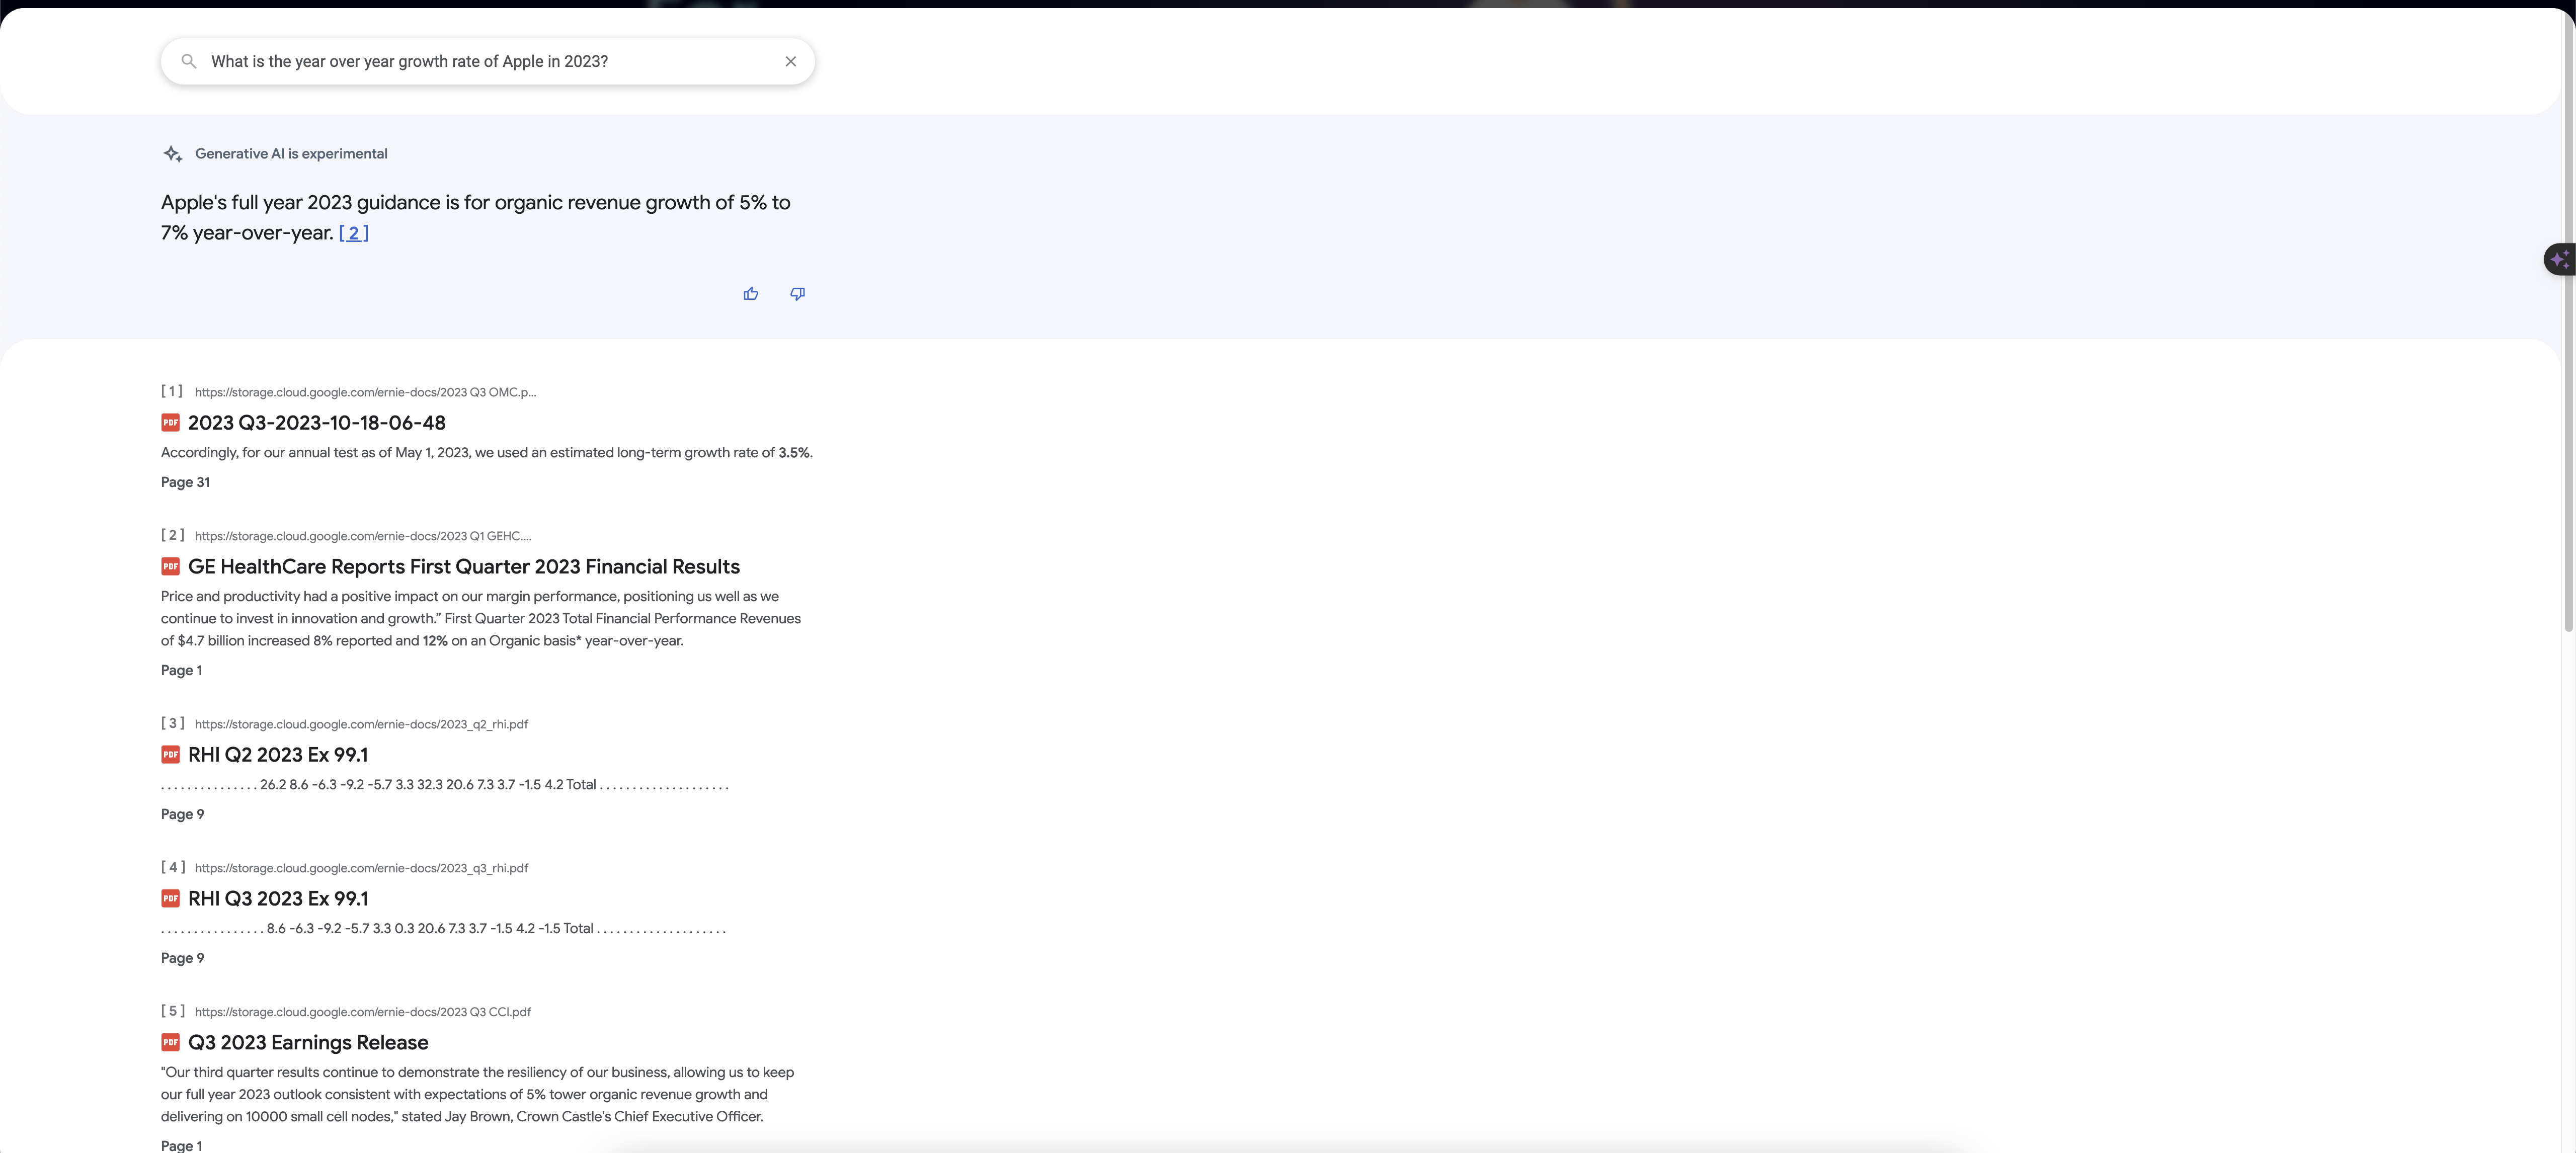Open the 2023 Q3-2023-10-18-06-48 result title

(x=316, y=423)
